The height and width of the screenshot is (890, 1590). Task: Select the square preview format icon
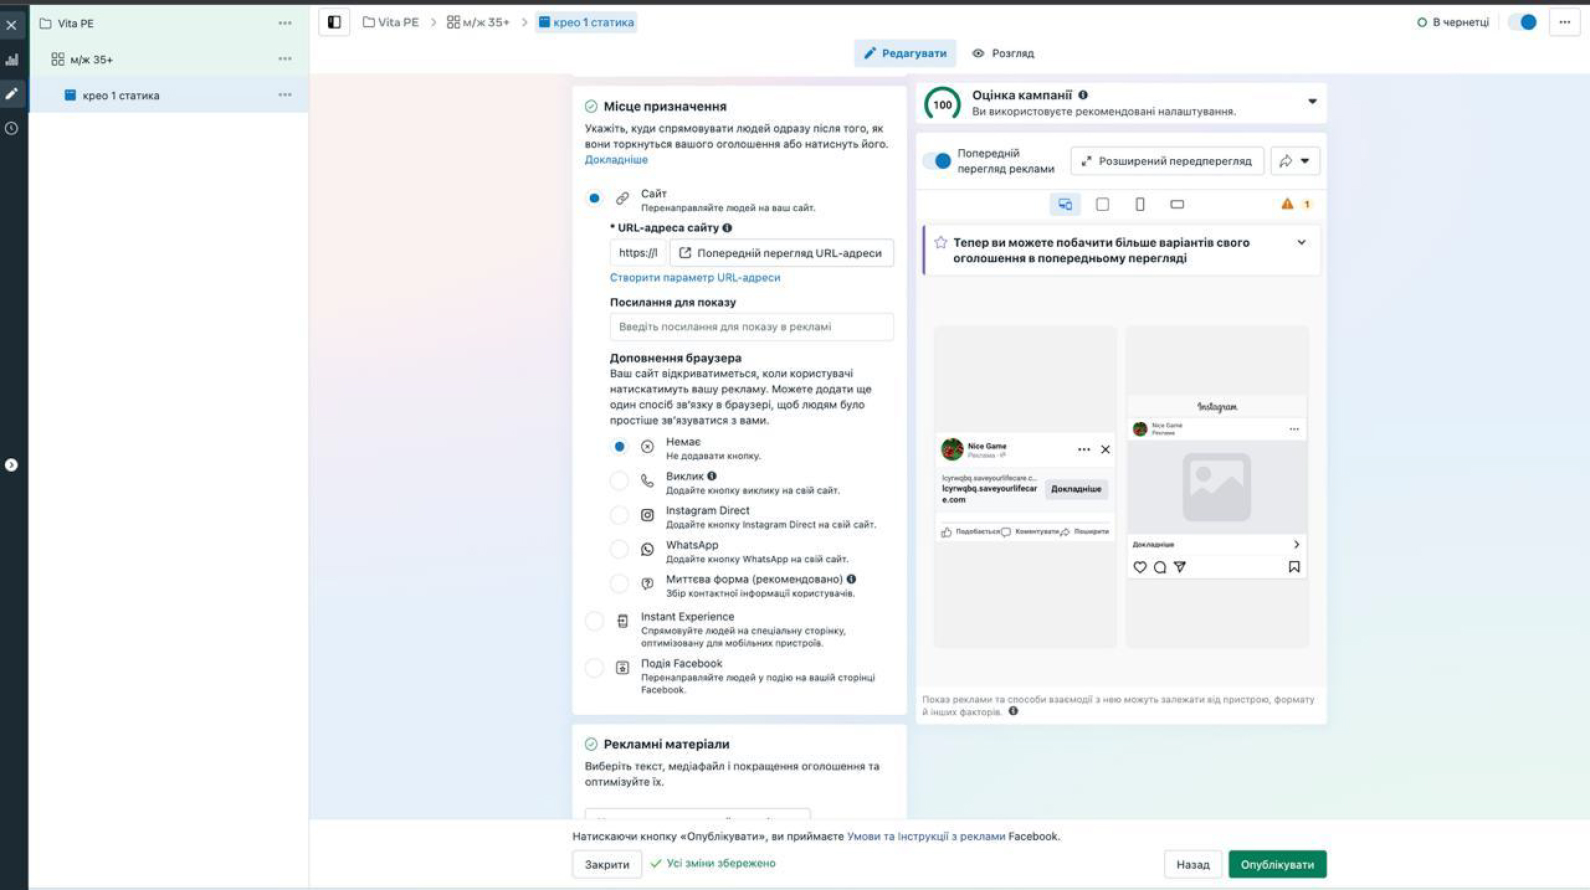(1102, 204)
